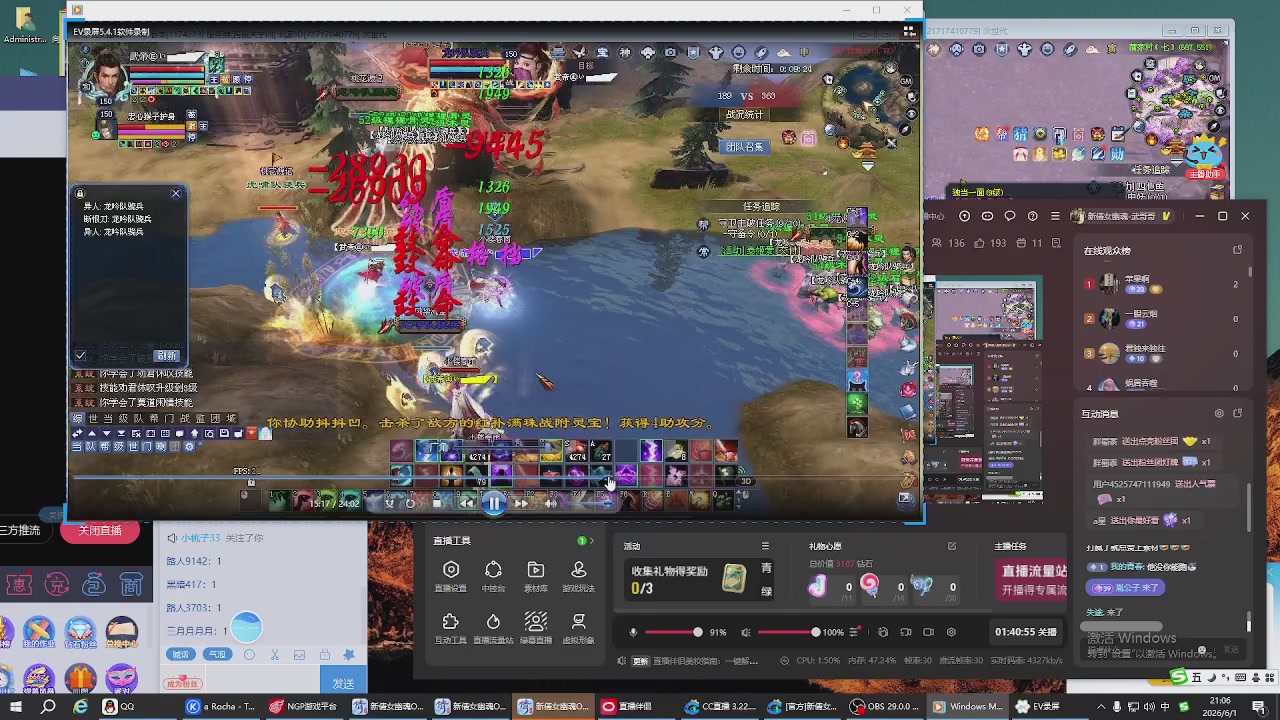Open the 我的作业 icon
1280x720 pixels.
pos(39,632)
